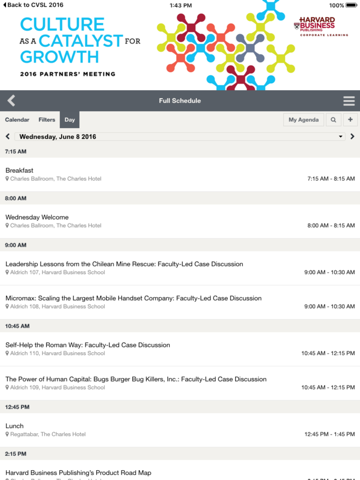The width and height of the screenshot is (360, 480).
Task: Open the Wednesday Welcome session
Action: [180, 221]
